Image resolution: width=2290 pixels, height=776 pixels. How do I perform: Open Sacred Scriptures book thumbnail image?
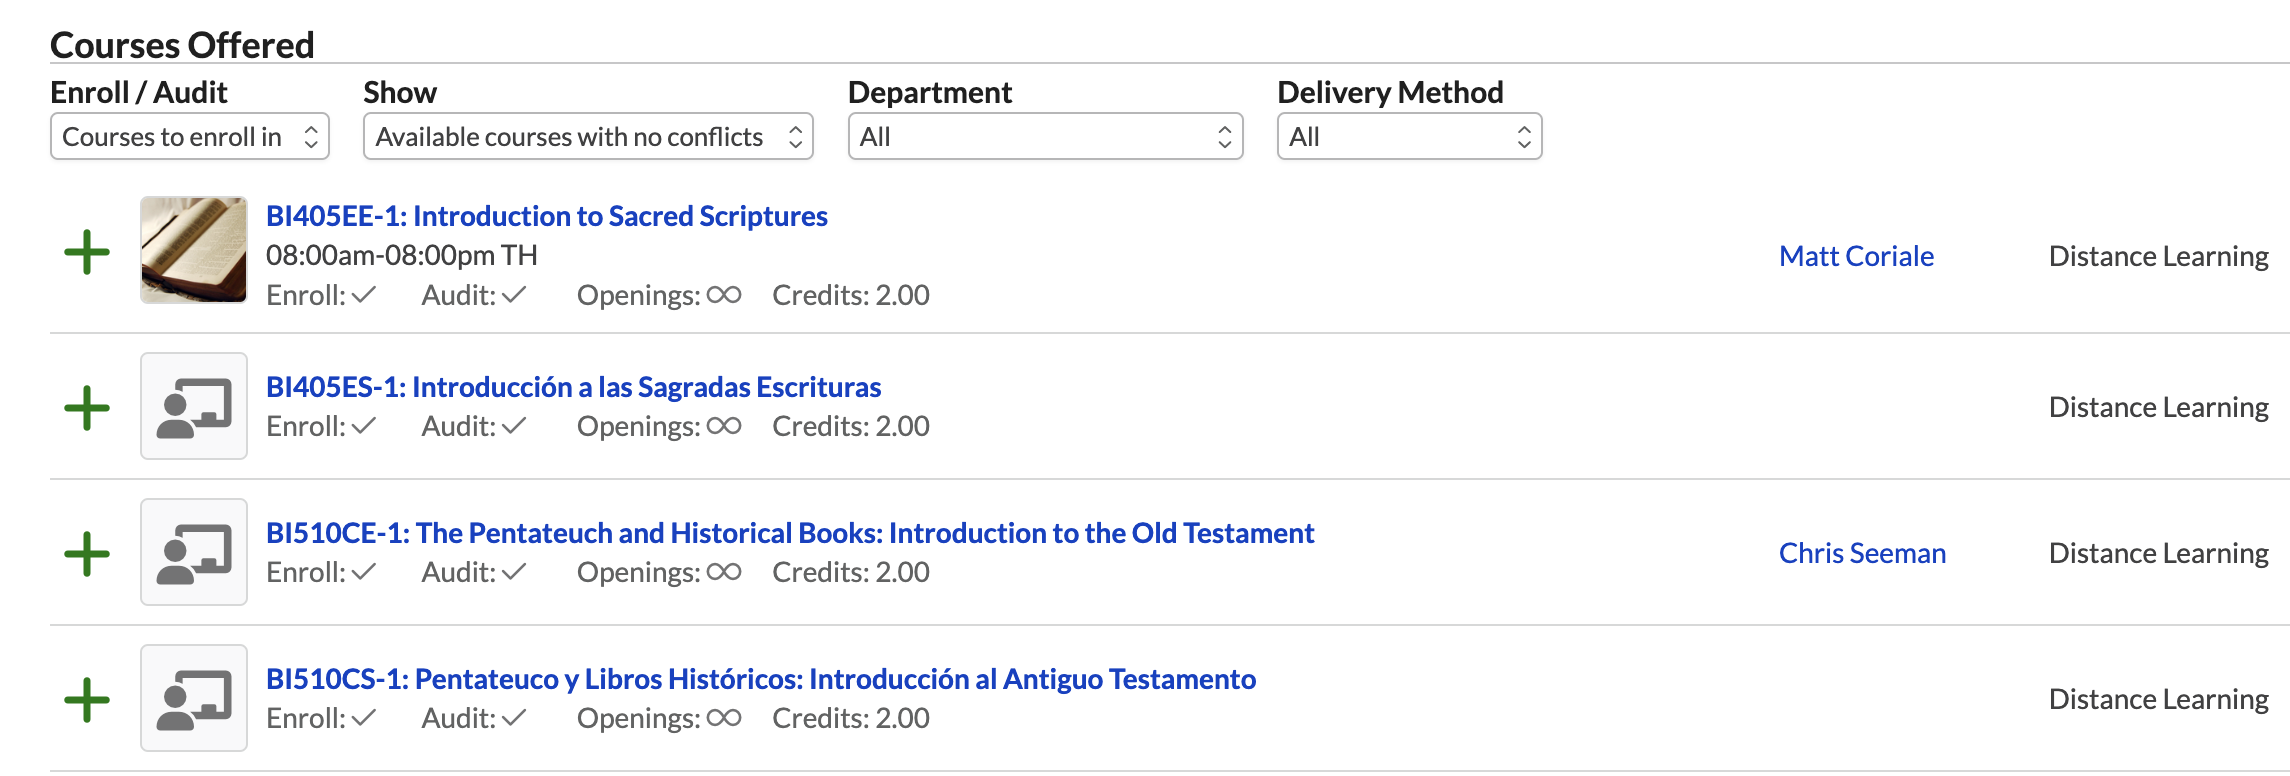coord(194,250)
